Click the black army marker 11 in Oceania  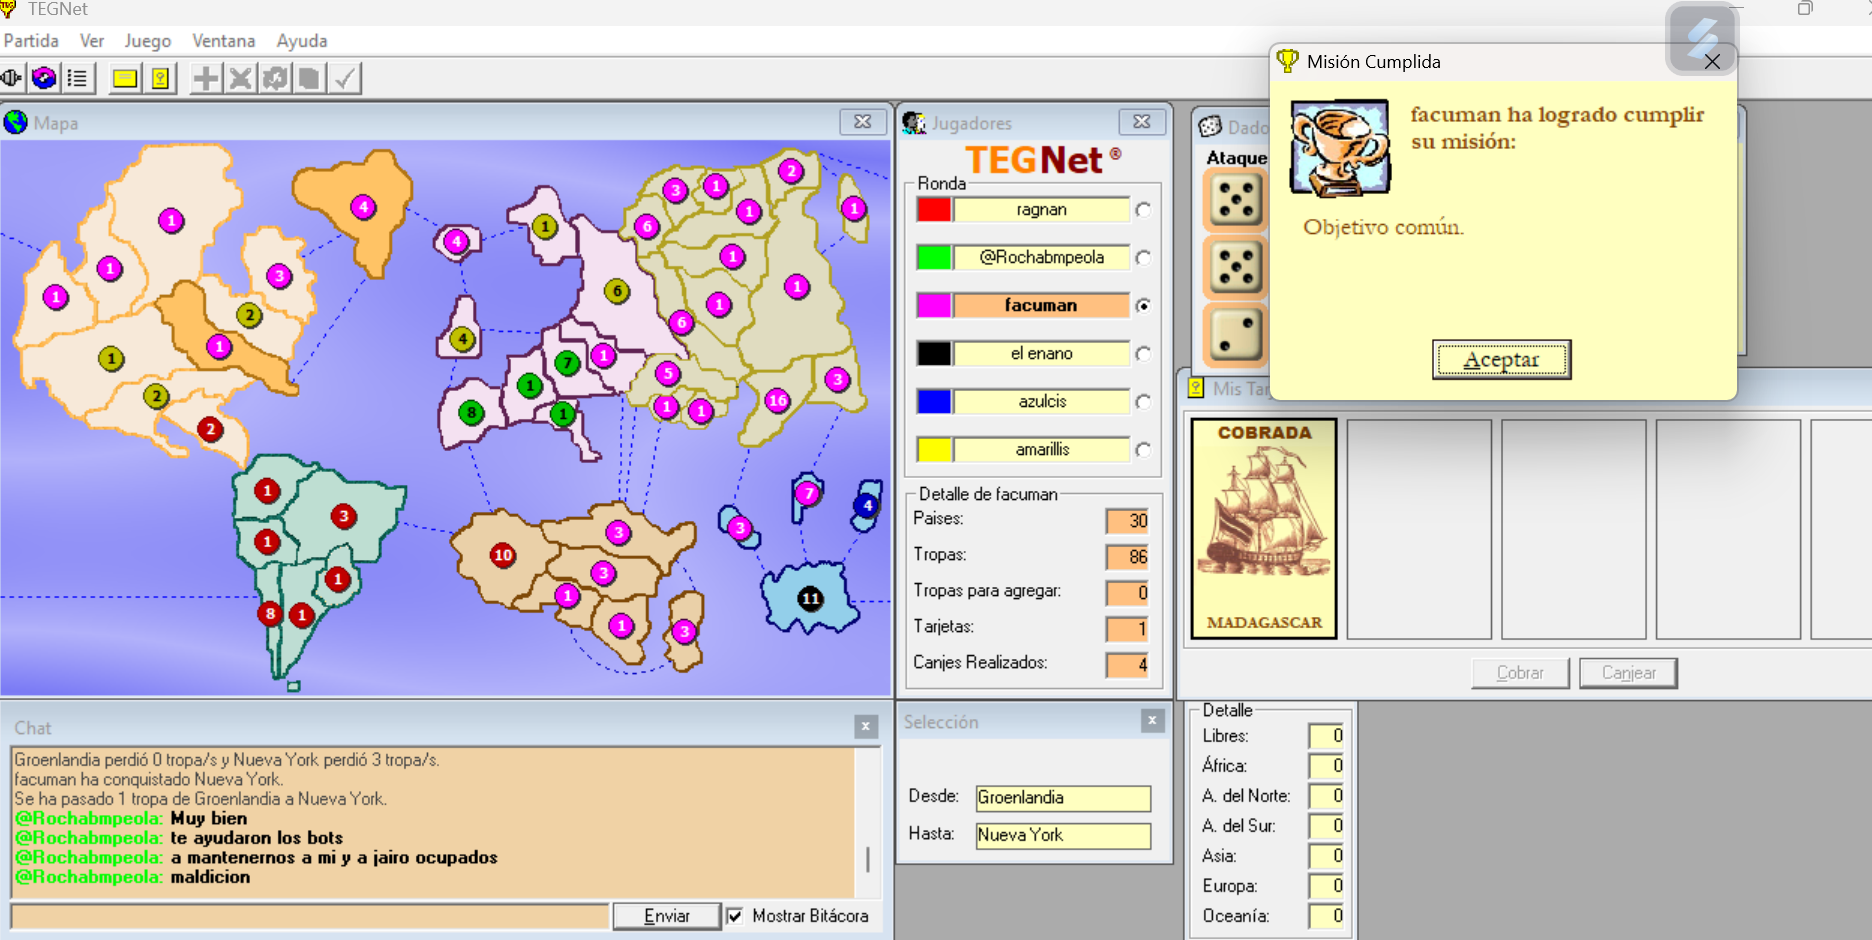click(x=810, y=599)
